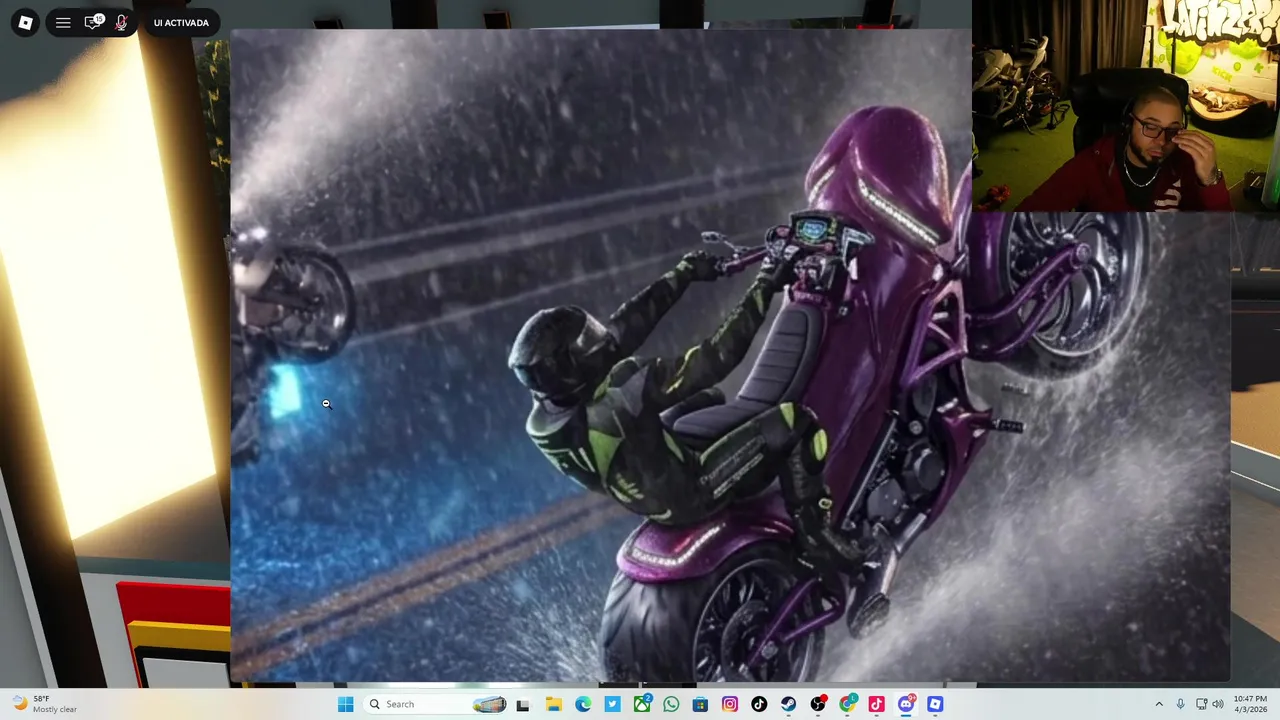This screenshot has height=720, width=1280.
Task: Open the Xbox app on taskbar
Action: 642,704
